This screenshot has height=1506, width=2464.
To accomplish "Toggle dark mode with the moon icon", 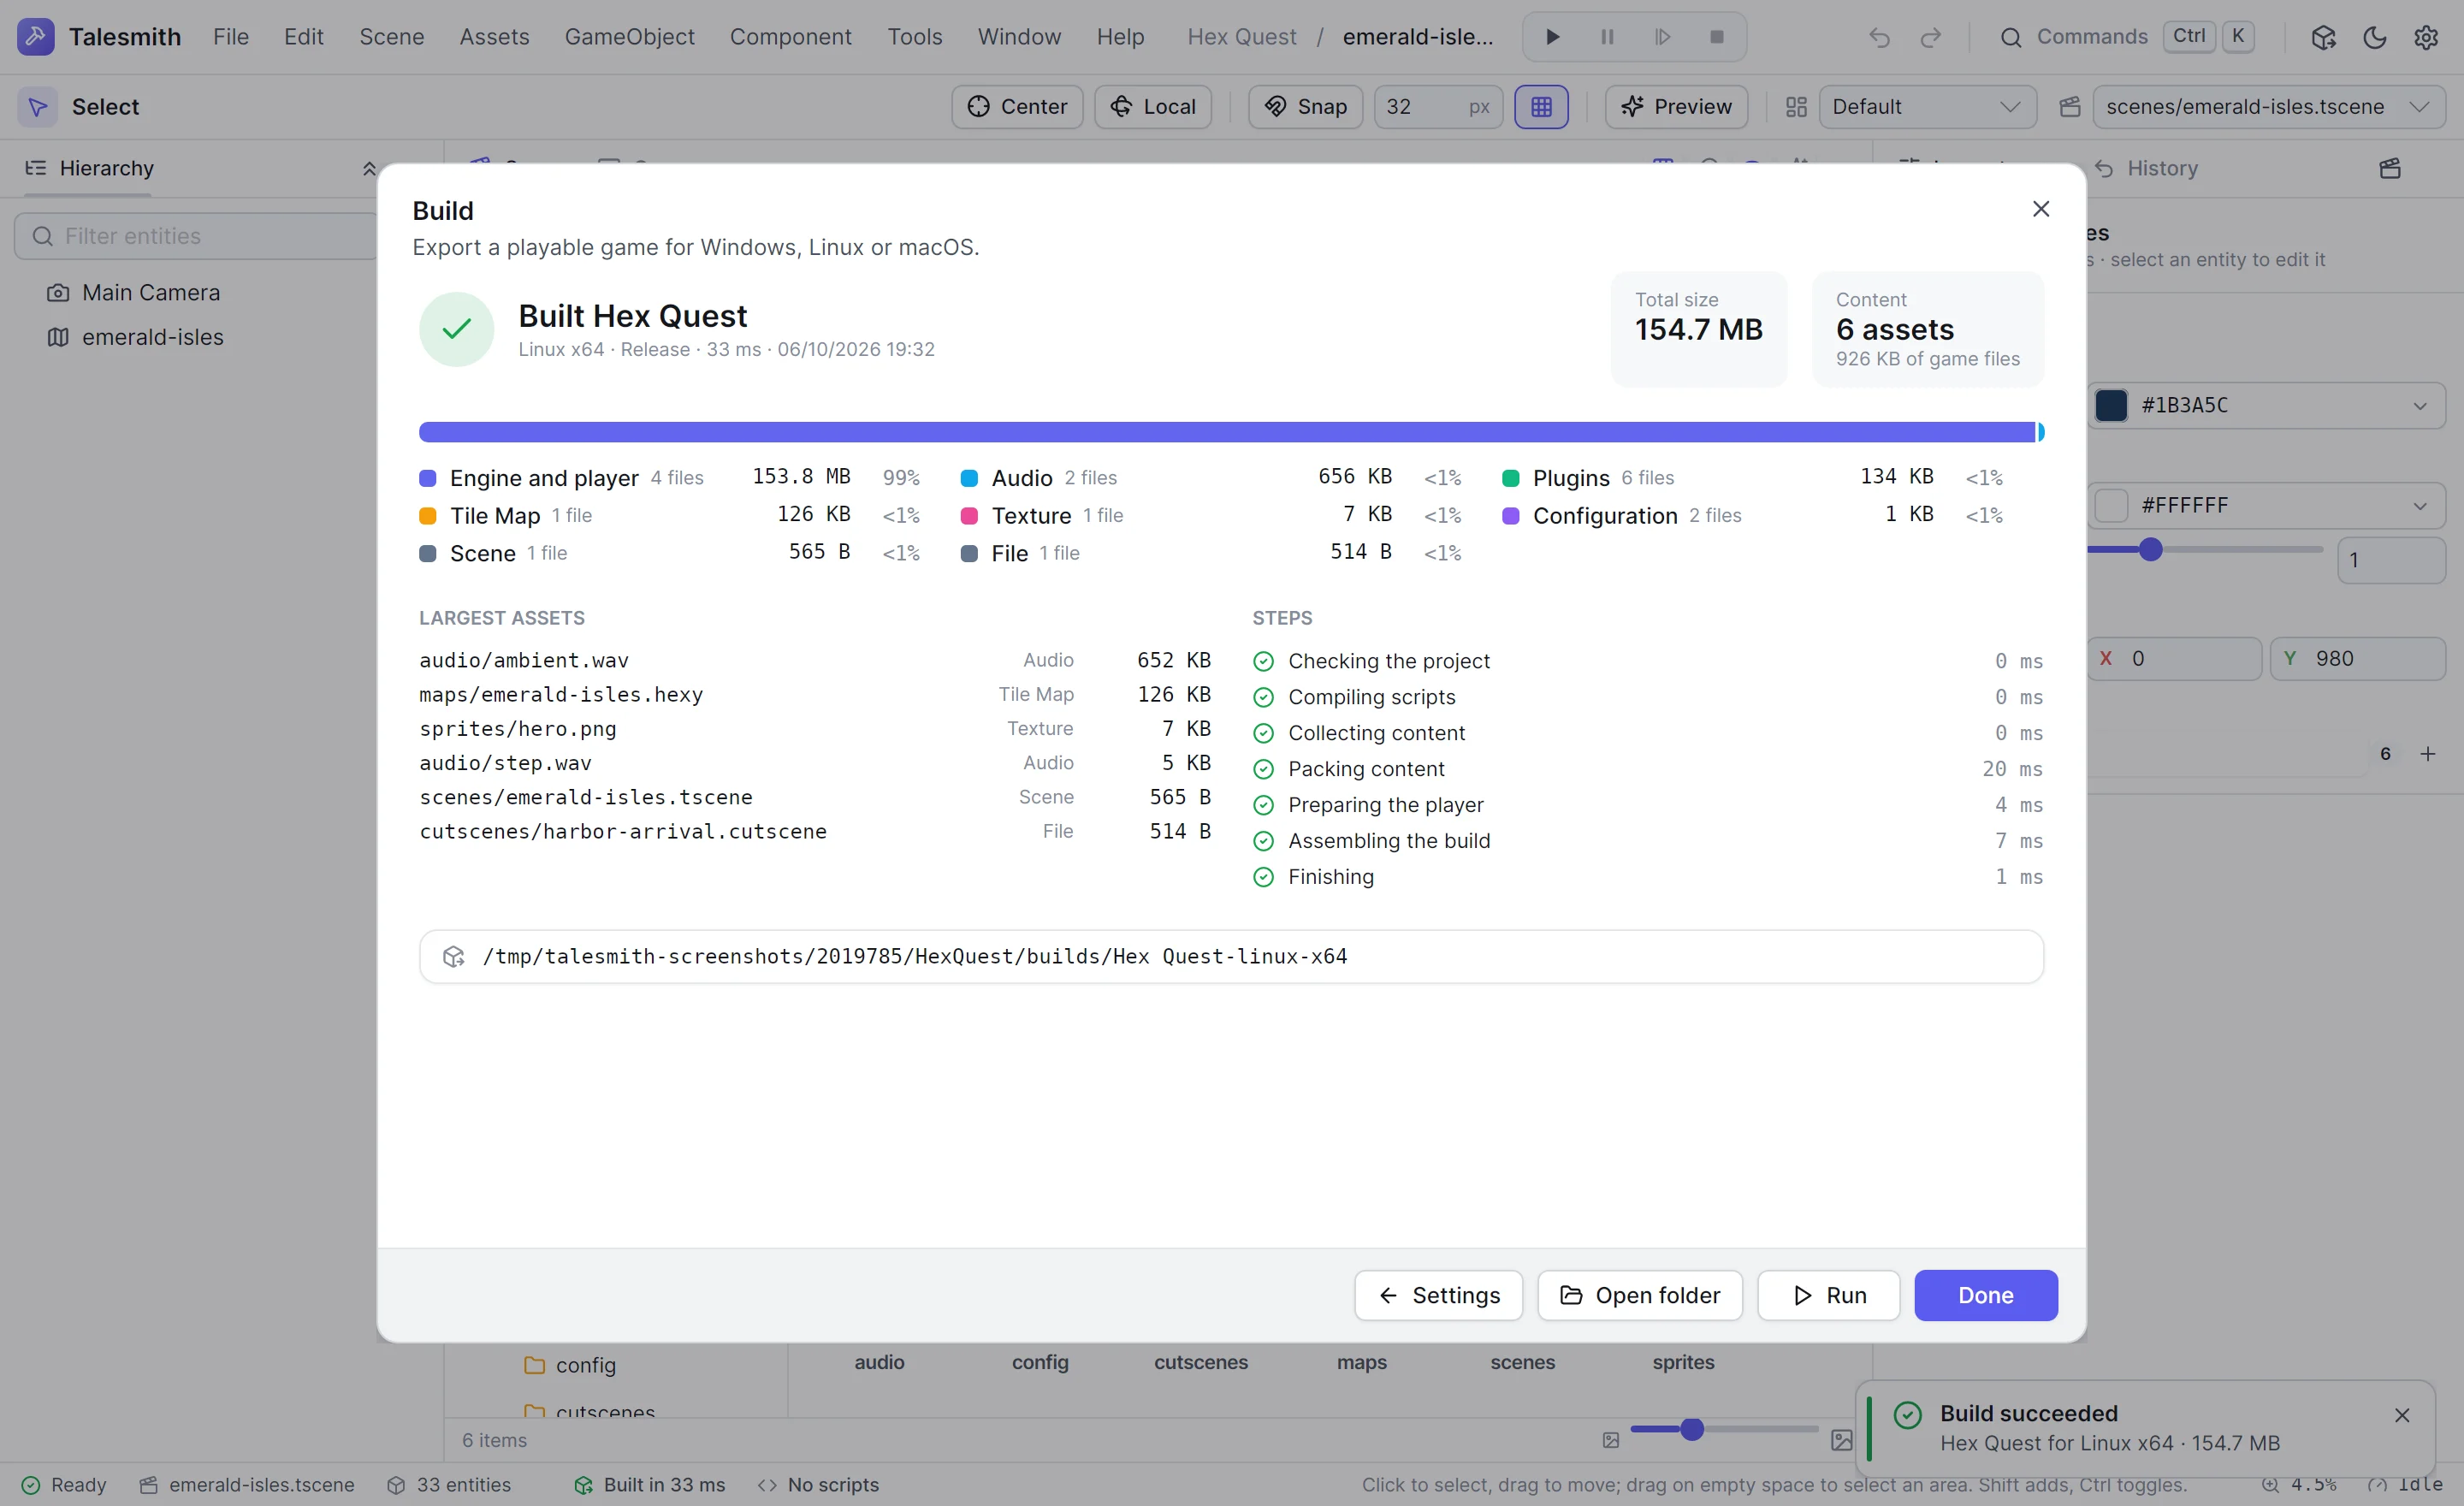I will [2374, 37].
